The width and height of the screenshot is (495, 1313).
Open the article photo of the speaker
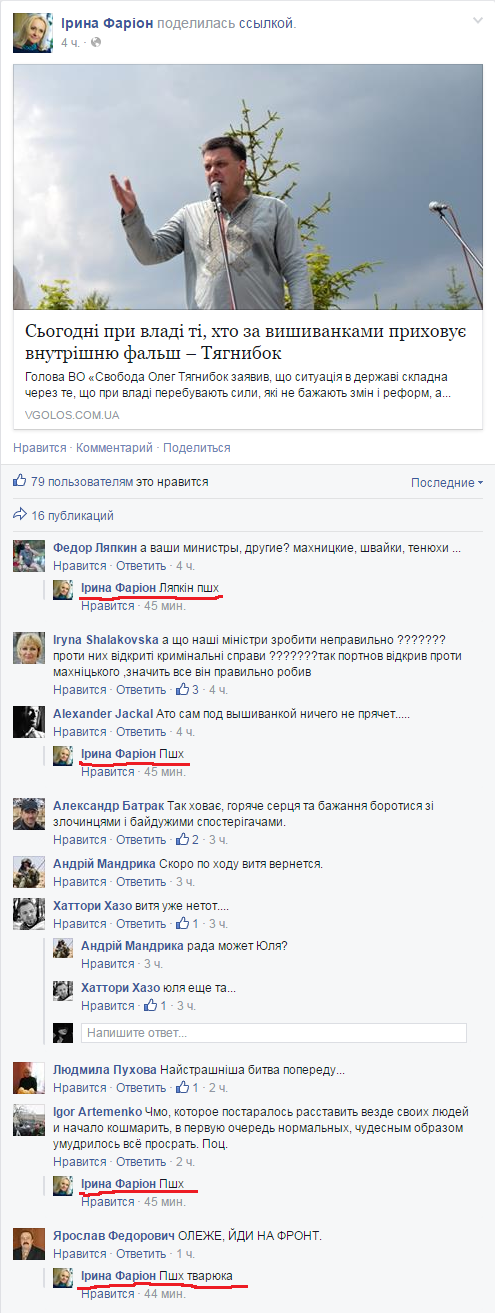248,187
